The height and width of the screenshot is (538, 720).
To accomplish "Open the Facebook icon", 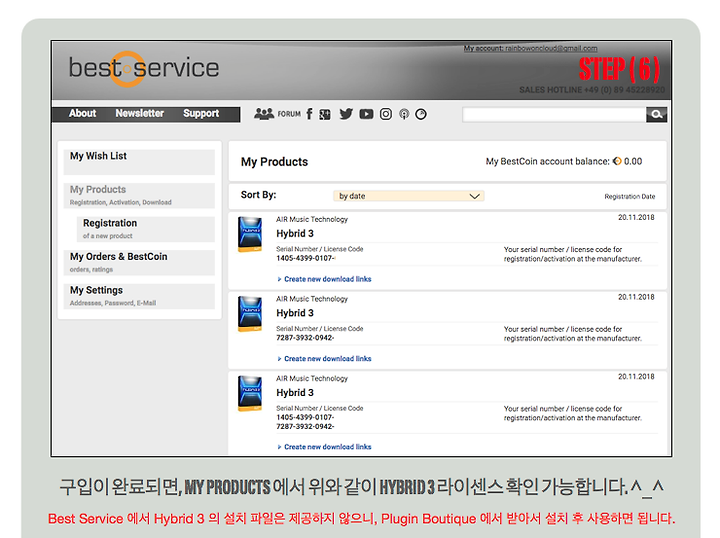I will (x=309, y=114).
